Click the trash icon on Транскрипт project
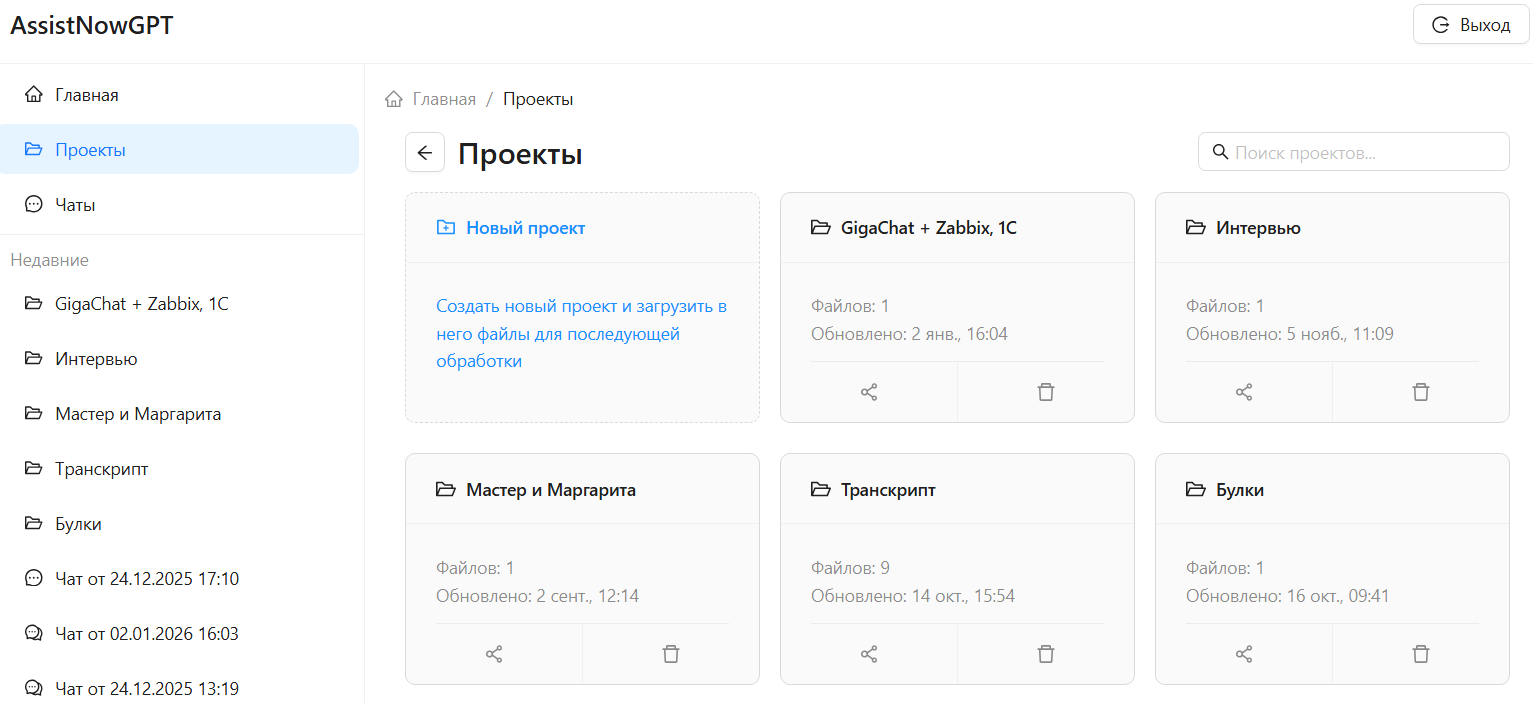This screenshot has height=703, width=1533. (1045, 653)
